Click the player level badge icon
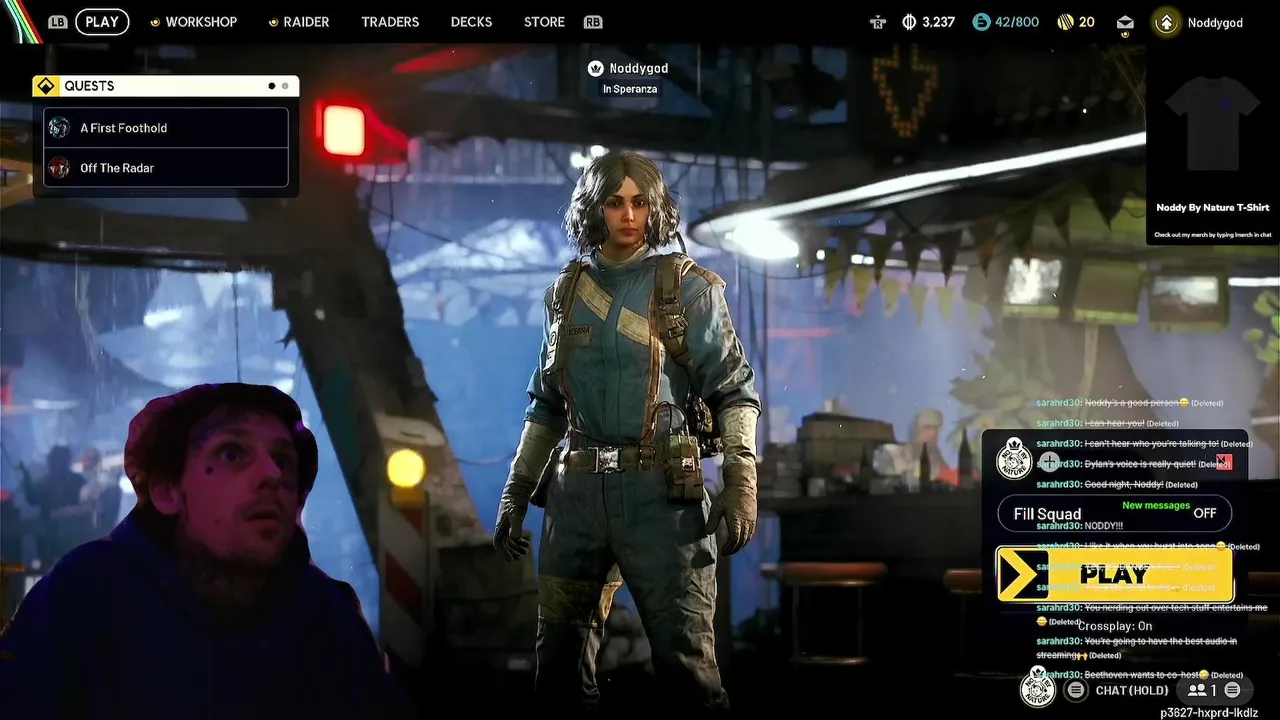The height and width of the screenshot is (720, 1280). (1166, 22)
